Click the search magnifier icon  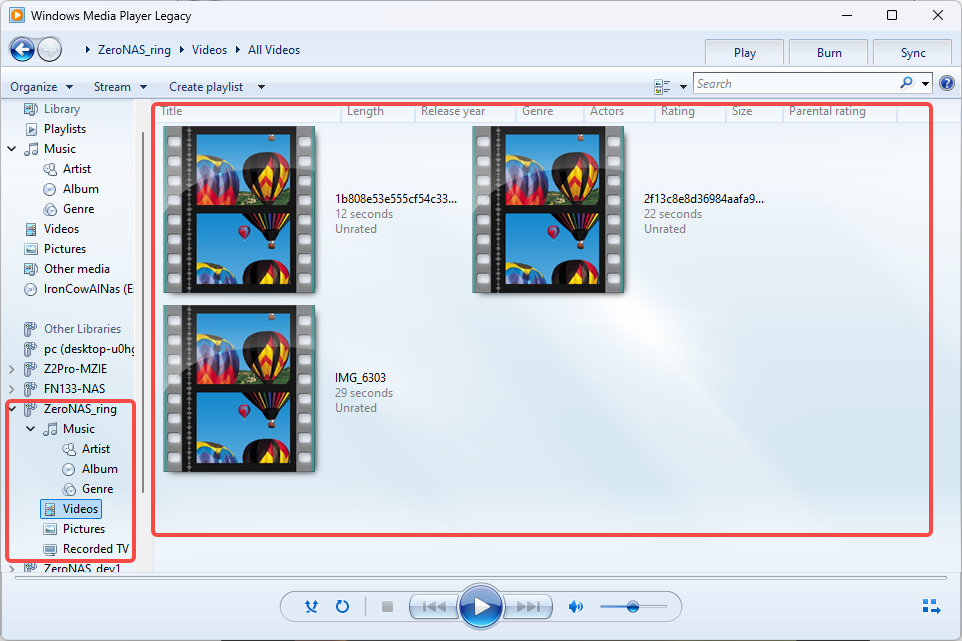tap(906, 83)
